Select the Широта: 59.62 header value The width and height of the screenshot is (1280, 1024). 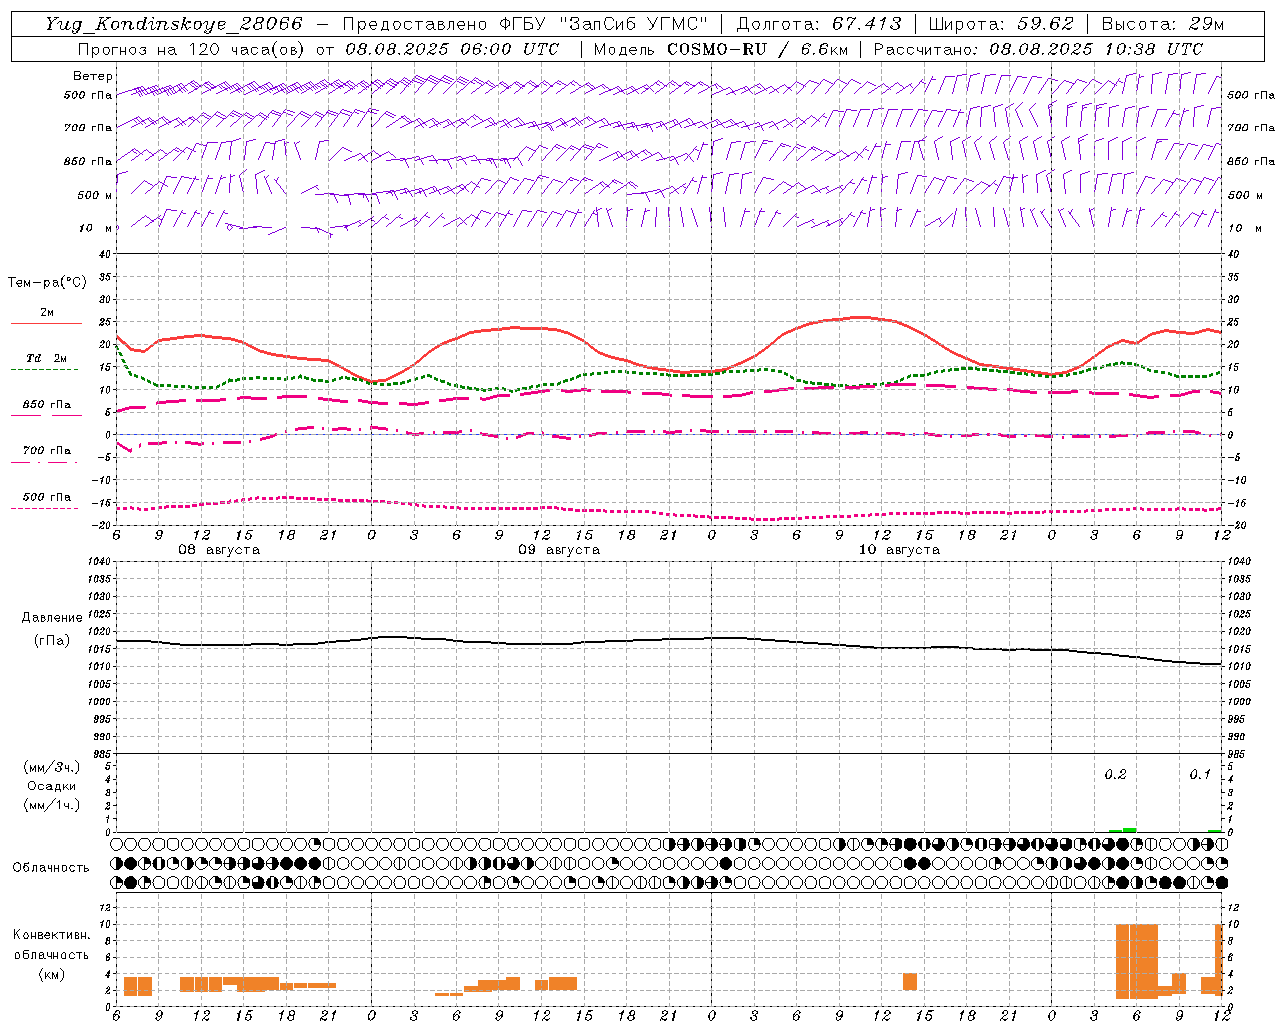tap(1001, 24)
